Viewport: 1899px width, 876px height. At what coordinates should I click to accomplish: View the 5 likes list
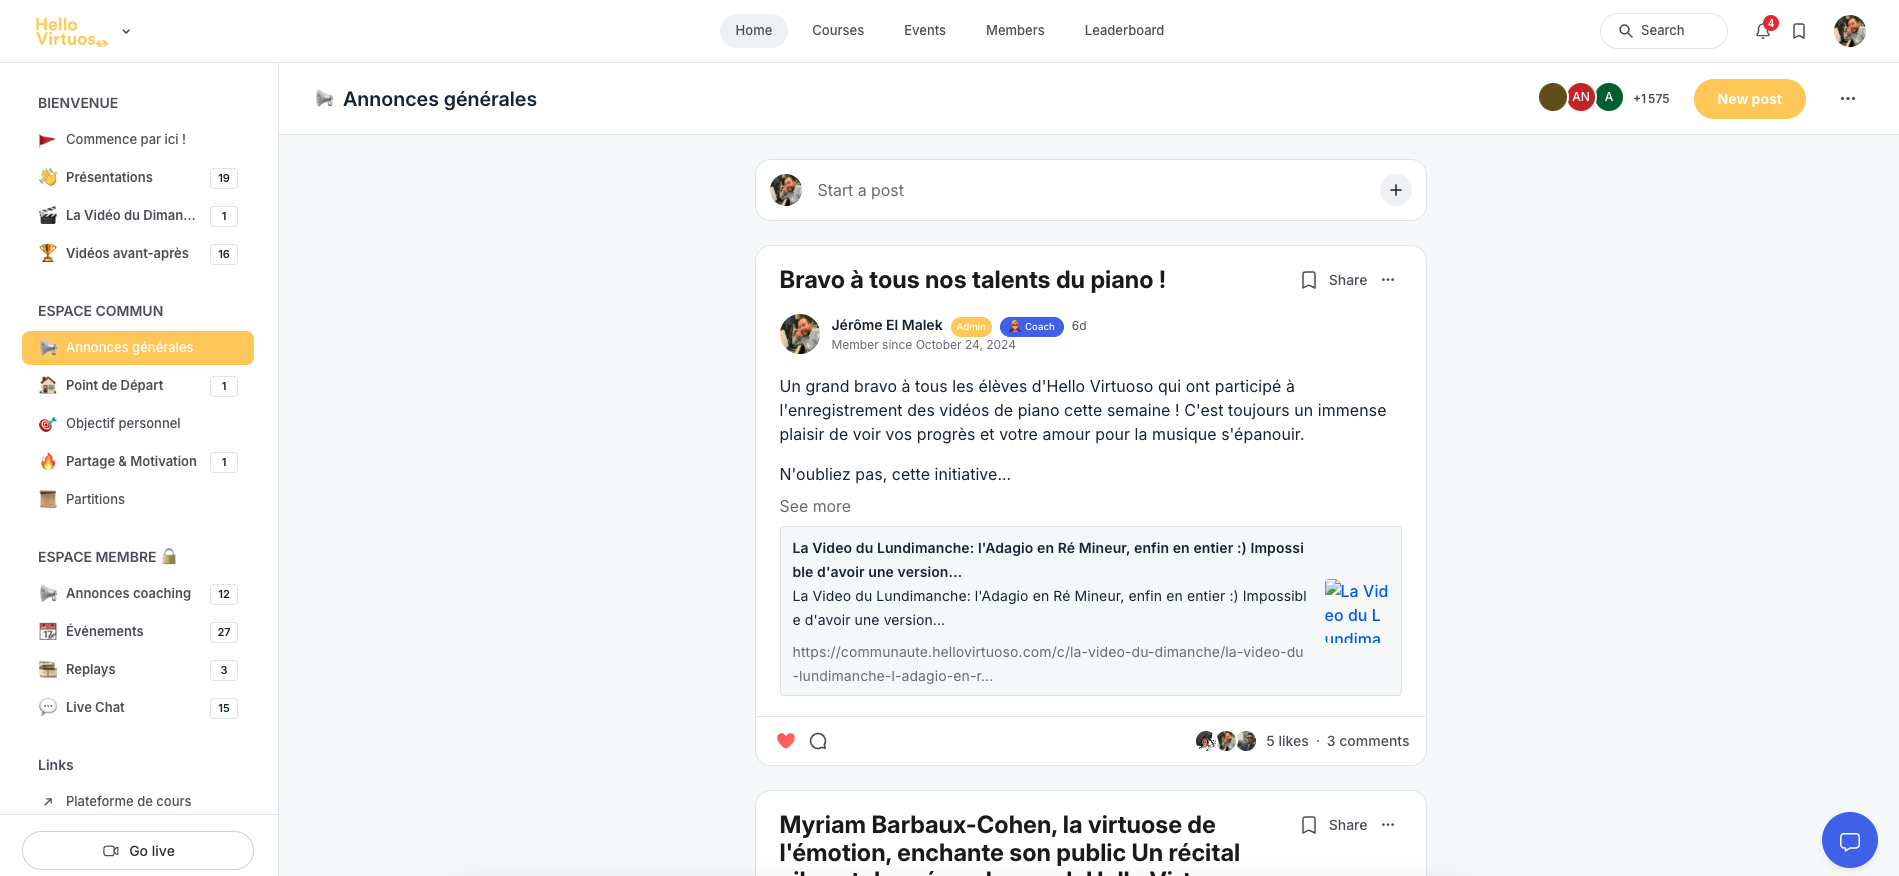[x=1287, y=741]
